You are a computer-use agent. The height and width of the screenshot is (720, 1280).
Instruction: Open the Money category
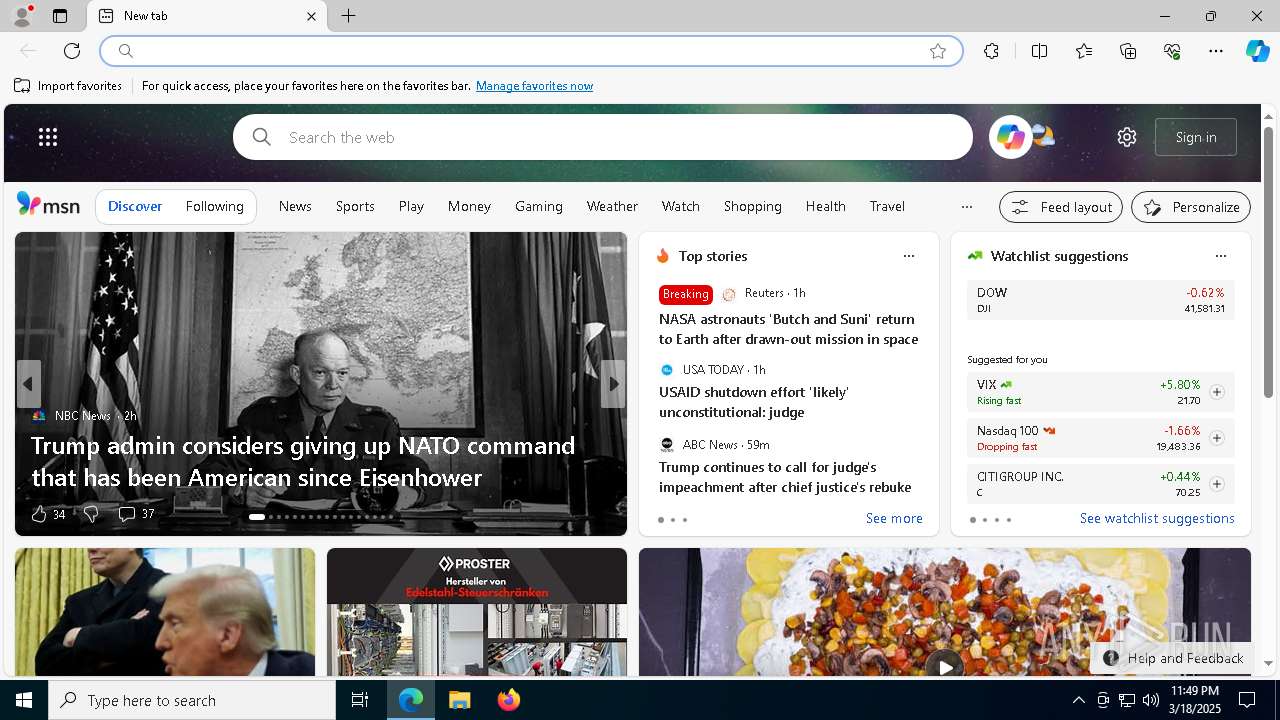[469, 206]
